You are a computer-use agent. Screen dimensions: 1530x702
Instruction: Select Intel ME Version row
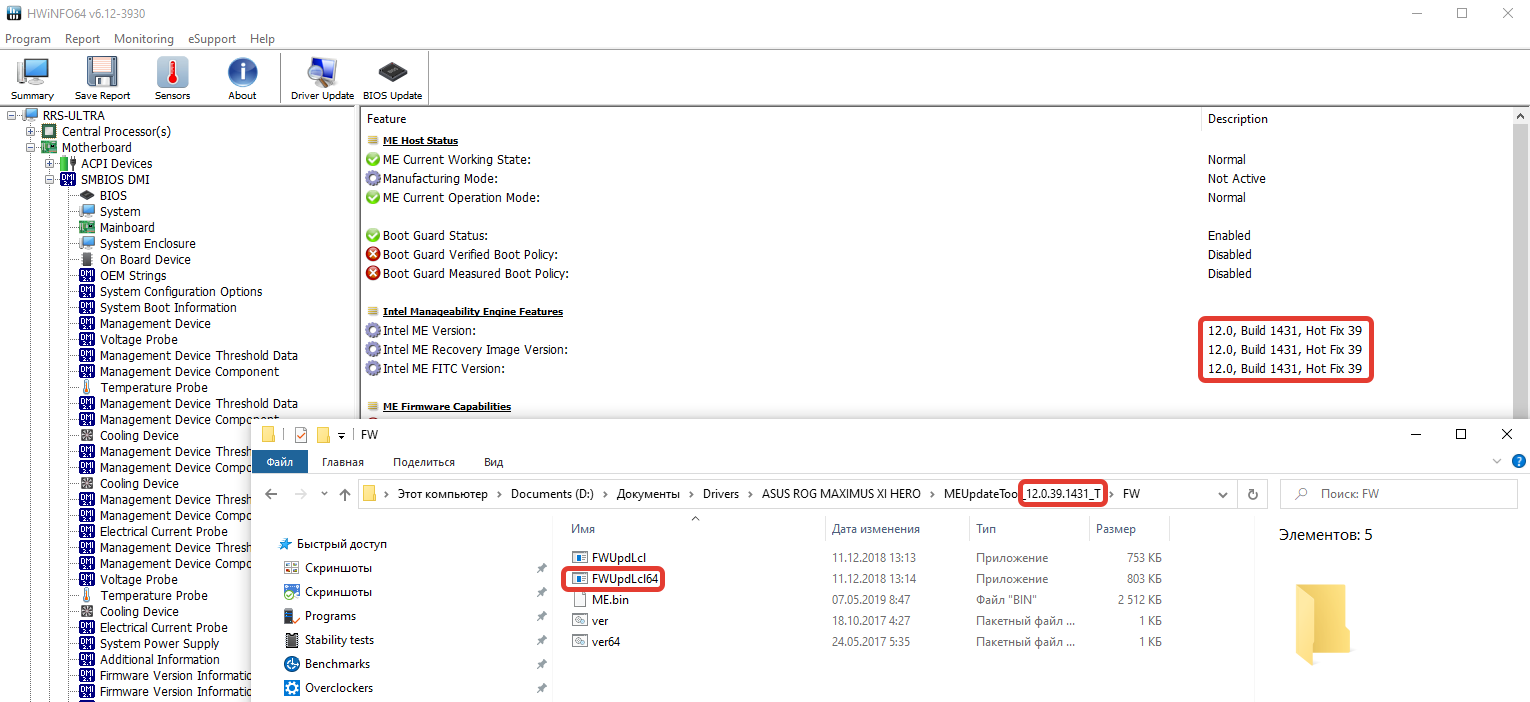pyautogui.click(x=938, y=331)
